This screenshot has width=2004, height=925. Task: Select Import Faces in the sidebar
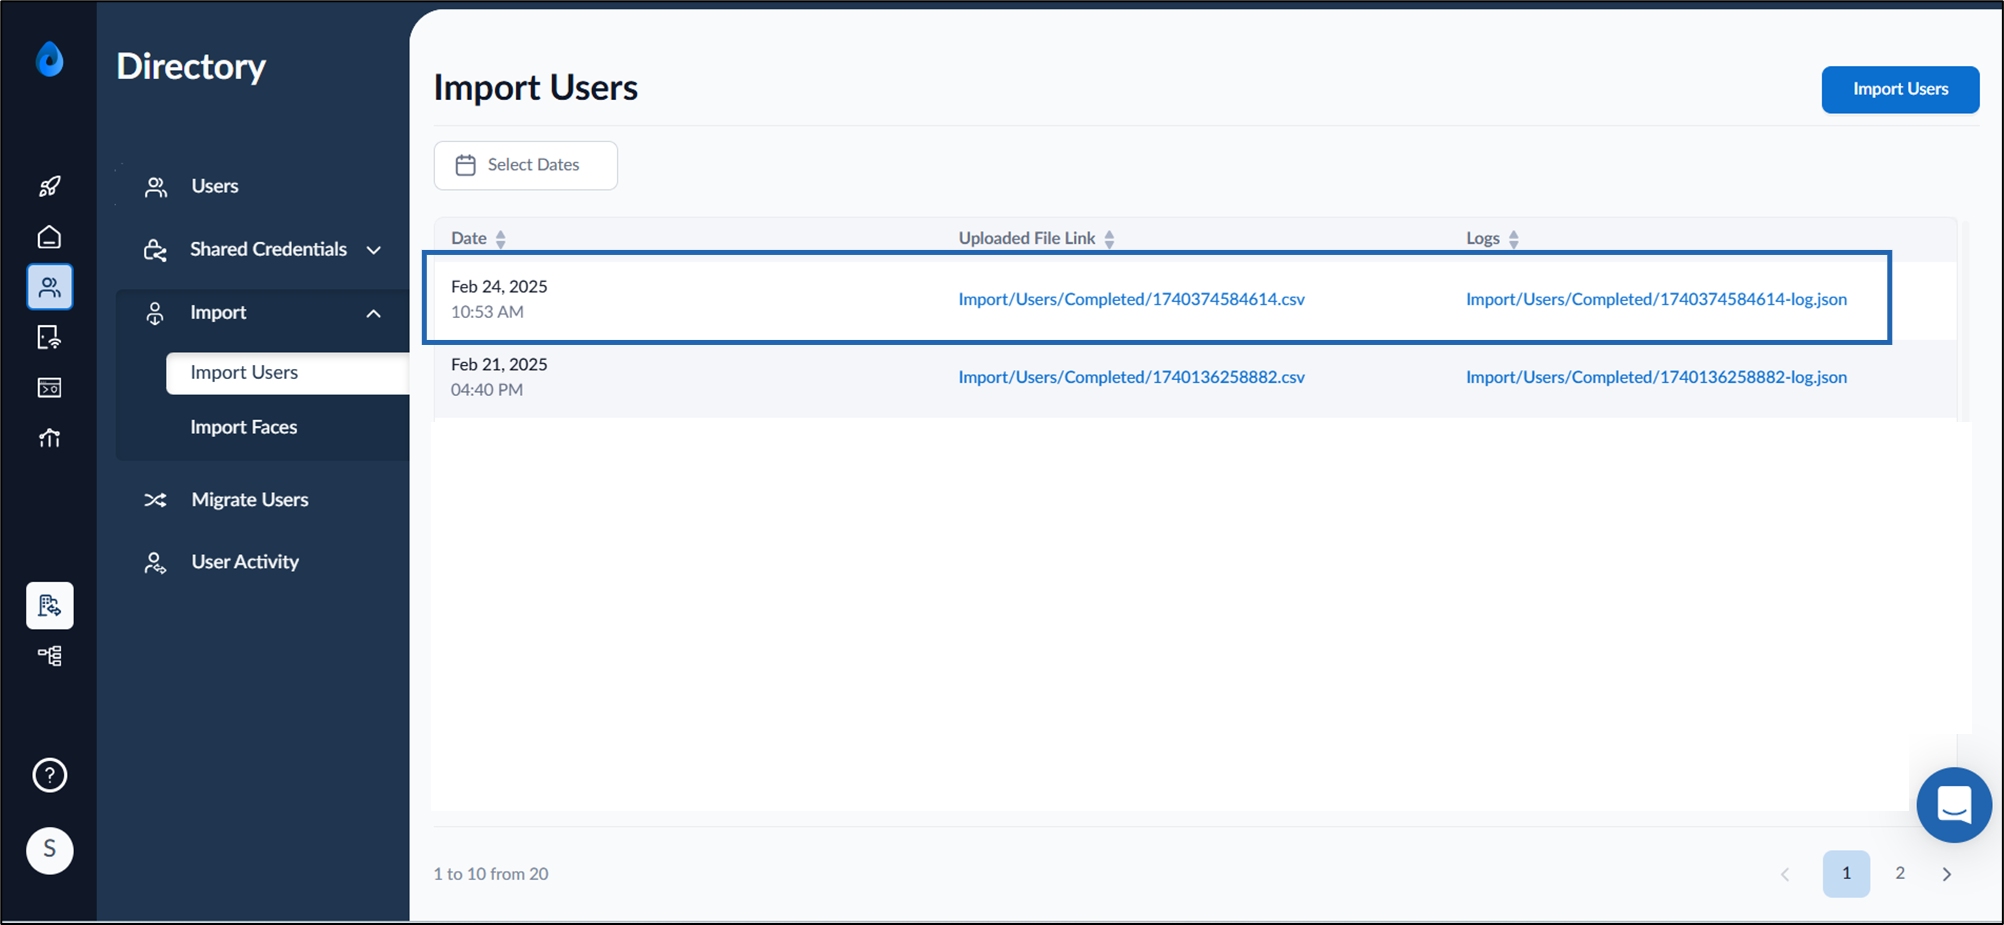244,427
